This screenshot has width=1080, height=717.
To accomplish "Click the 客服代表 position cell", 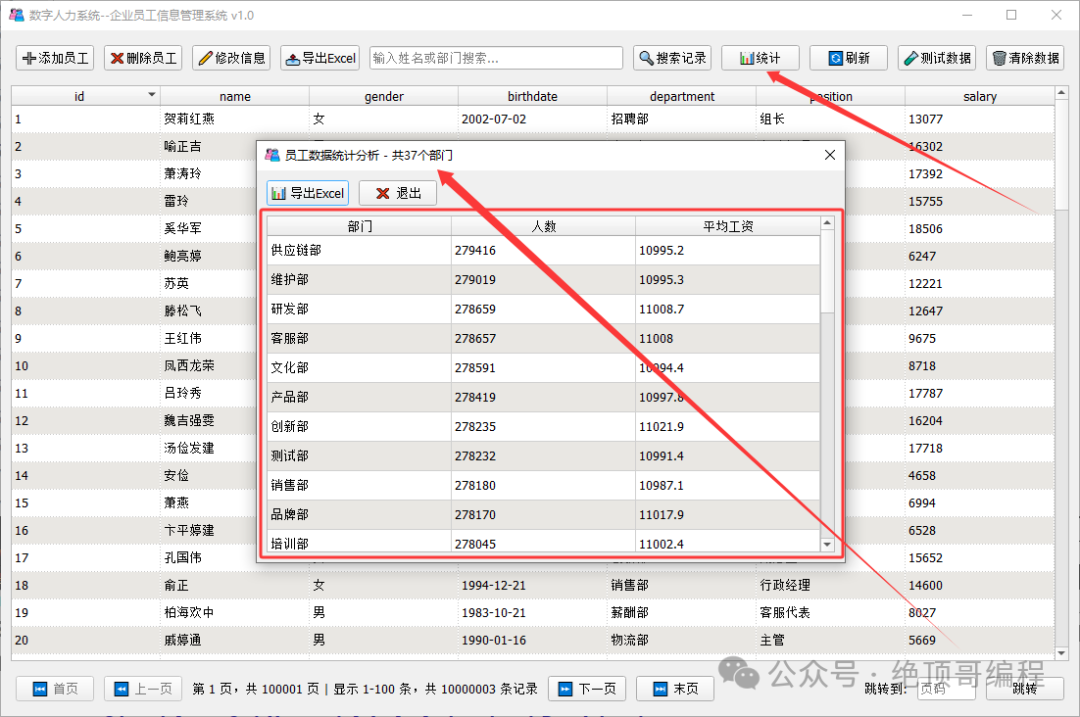I will 831,613.
